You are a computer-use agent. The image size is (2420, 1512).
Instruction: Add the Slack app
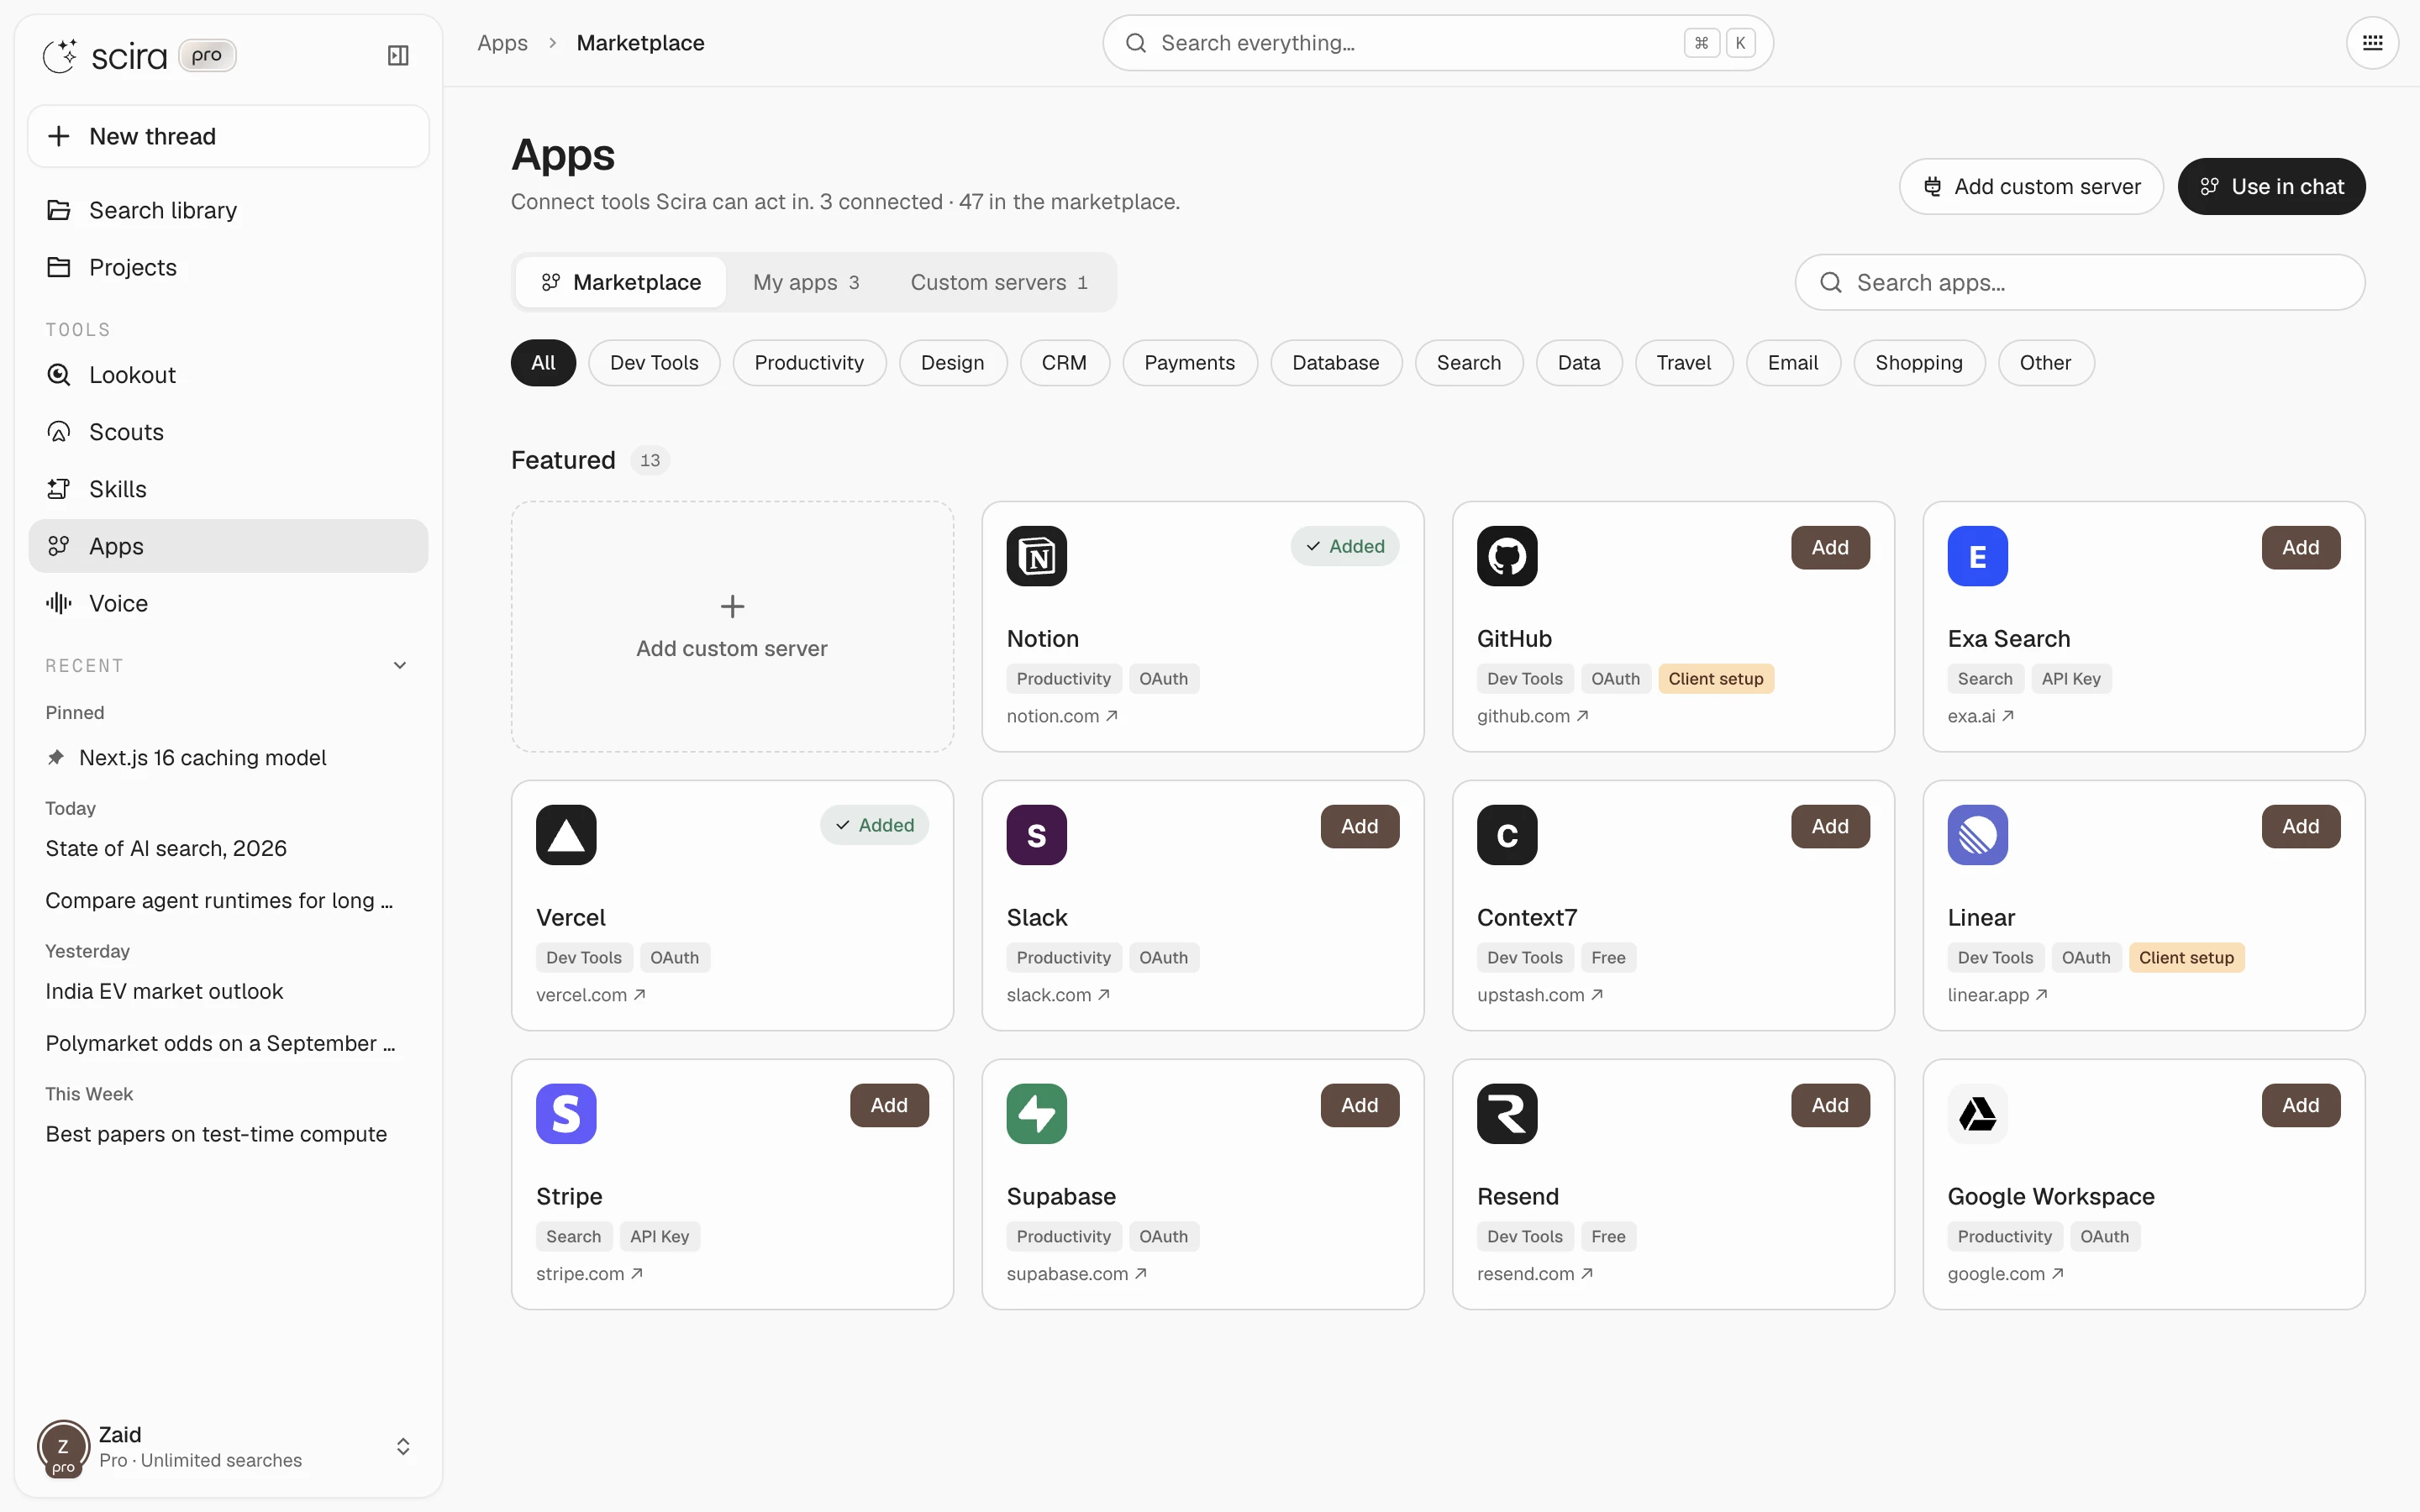tap(1359, 826)
